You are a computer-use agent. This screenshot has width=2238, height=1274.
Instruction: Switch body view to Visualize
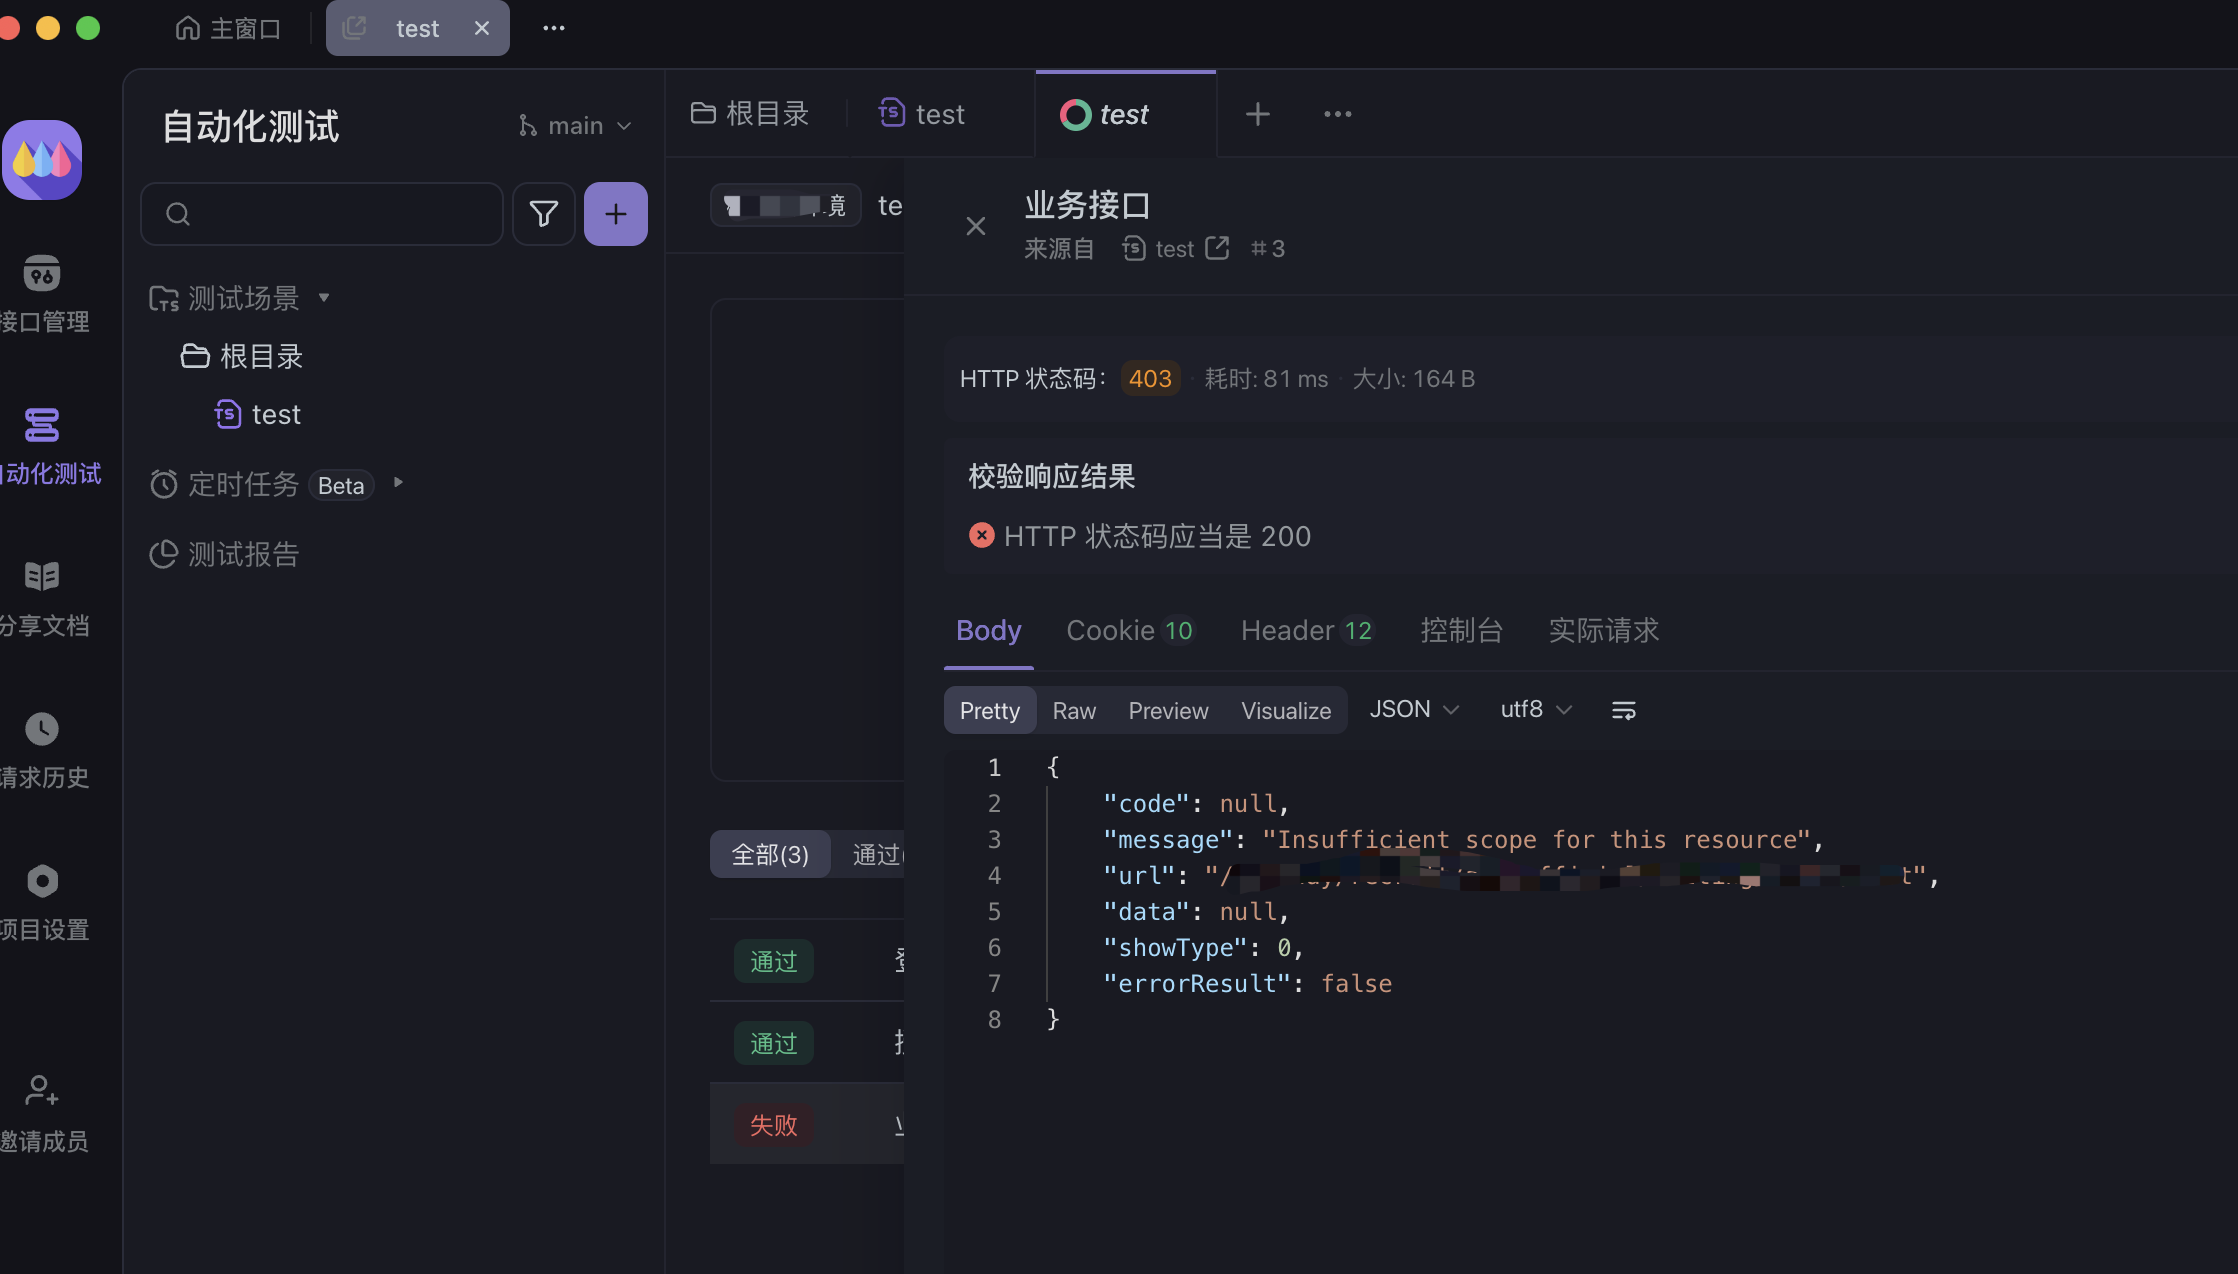coord(1286,711)
